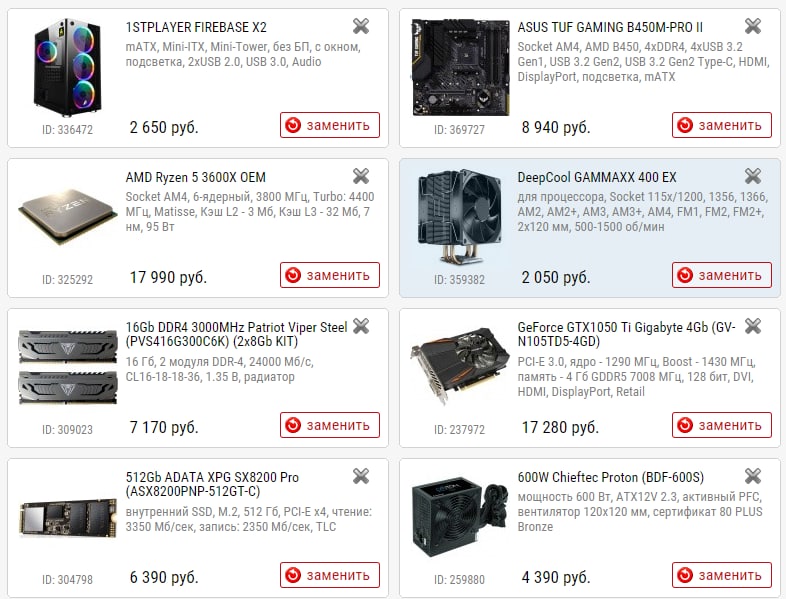Remove DeepCool GAMMAXX 400 EX cooler
Viewport: 786px width, 599px height.
point(753,176)
